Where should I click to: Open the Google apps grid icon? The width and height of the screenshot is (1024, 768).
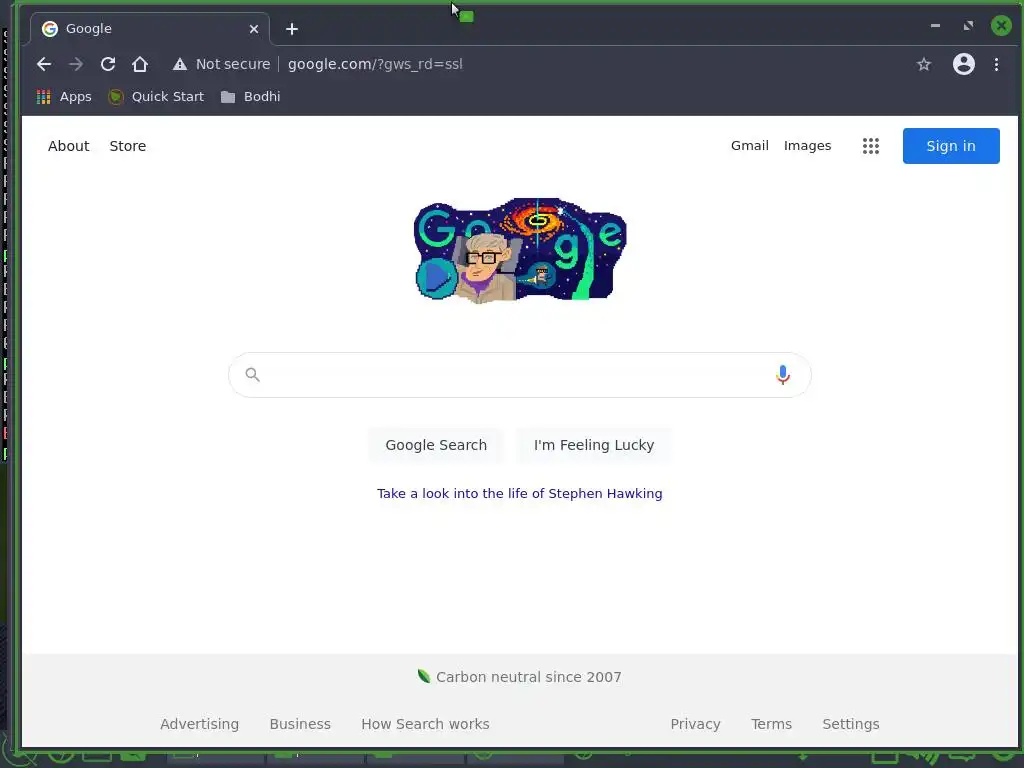(871, 146)
